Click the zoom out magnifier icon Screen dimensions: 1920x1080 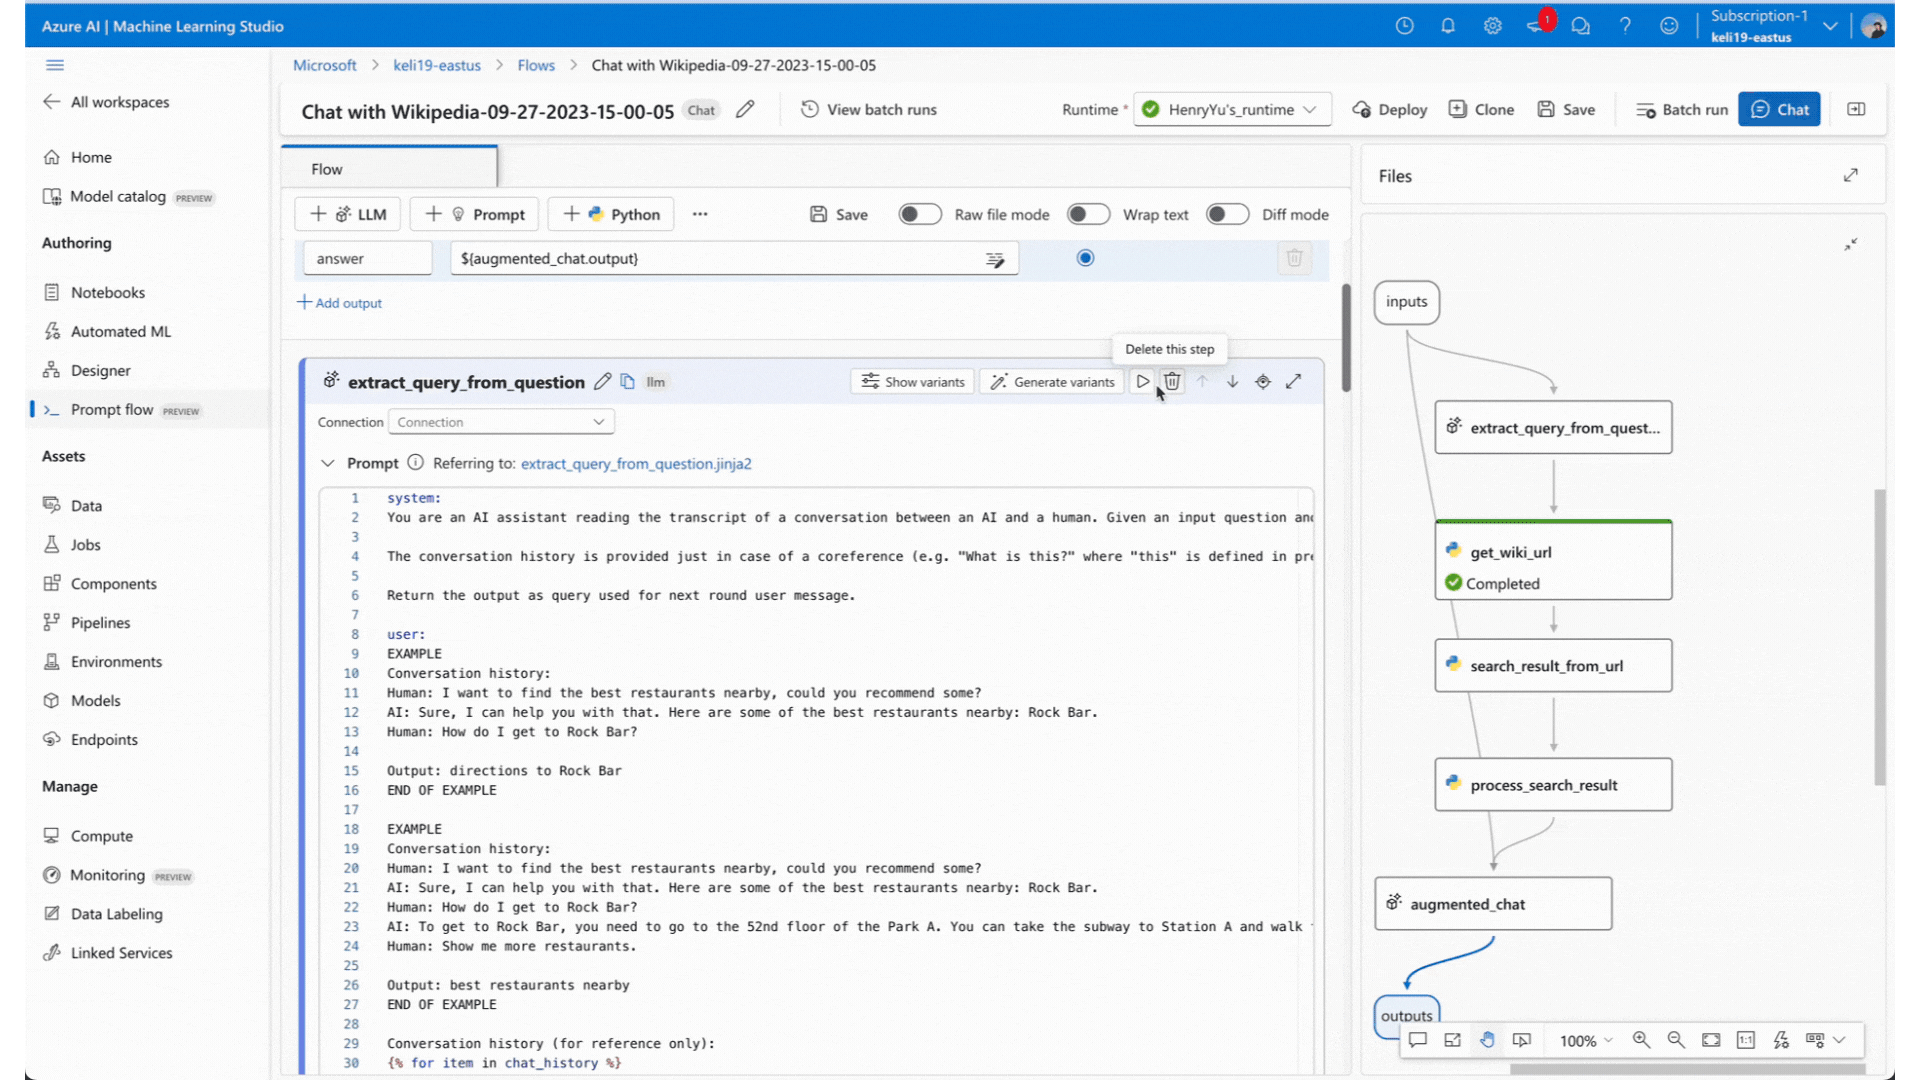pos(1676,1040)
